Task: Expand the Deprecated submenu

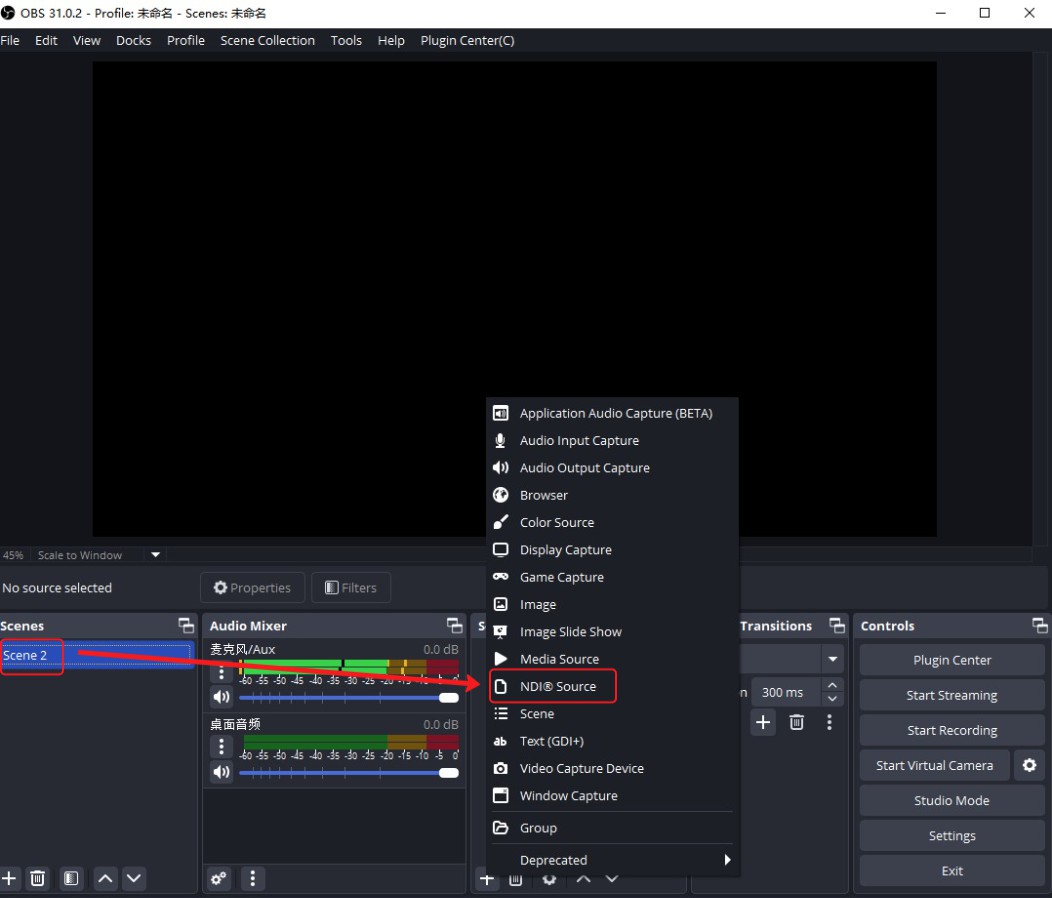Action: tap(612, 860)
